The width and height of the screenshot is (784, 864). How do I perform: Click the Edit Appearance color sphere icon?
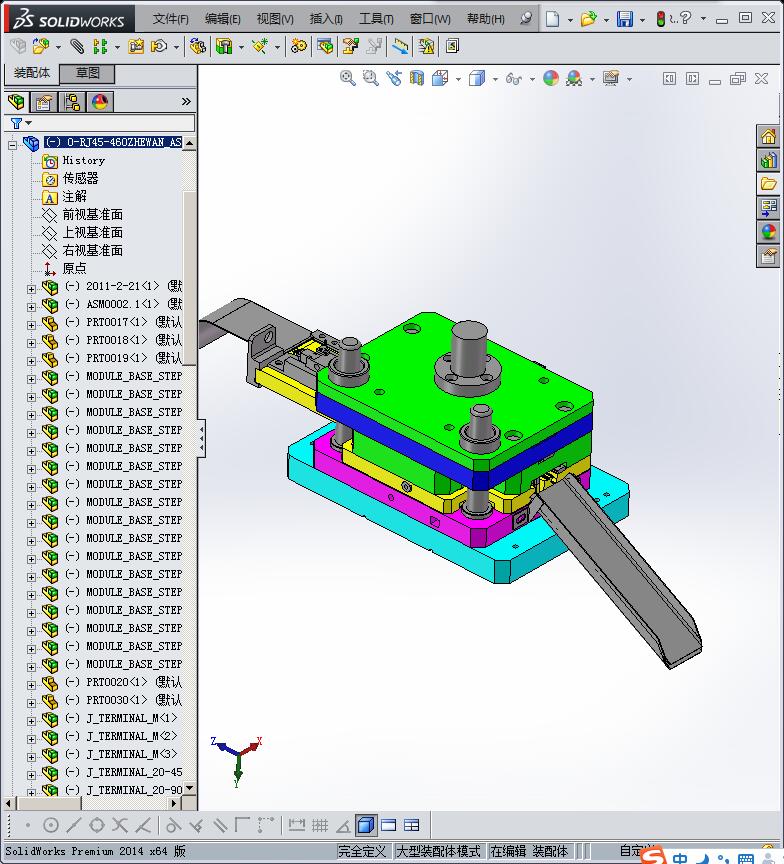click(551, 78)
